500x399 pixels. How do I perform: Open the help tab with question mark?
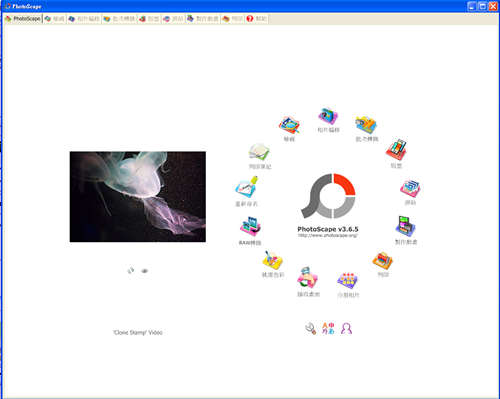257,19
